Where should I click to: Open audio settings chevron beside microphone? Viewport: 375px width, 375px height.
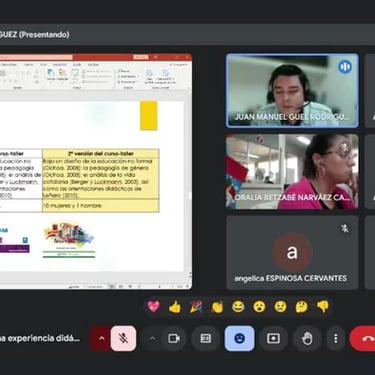[102, 338]
